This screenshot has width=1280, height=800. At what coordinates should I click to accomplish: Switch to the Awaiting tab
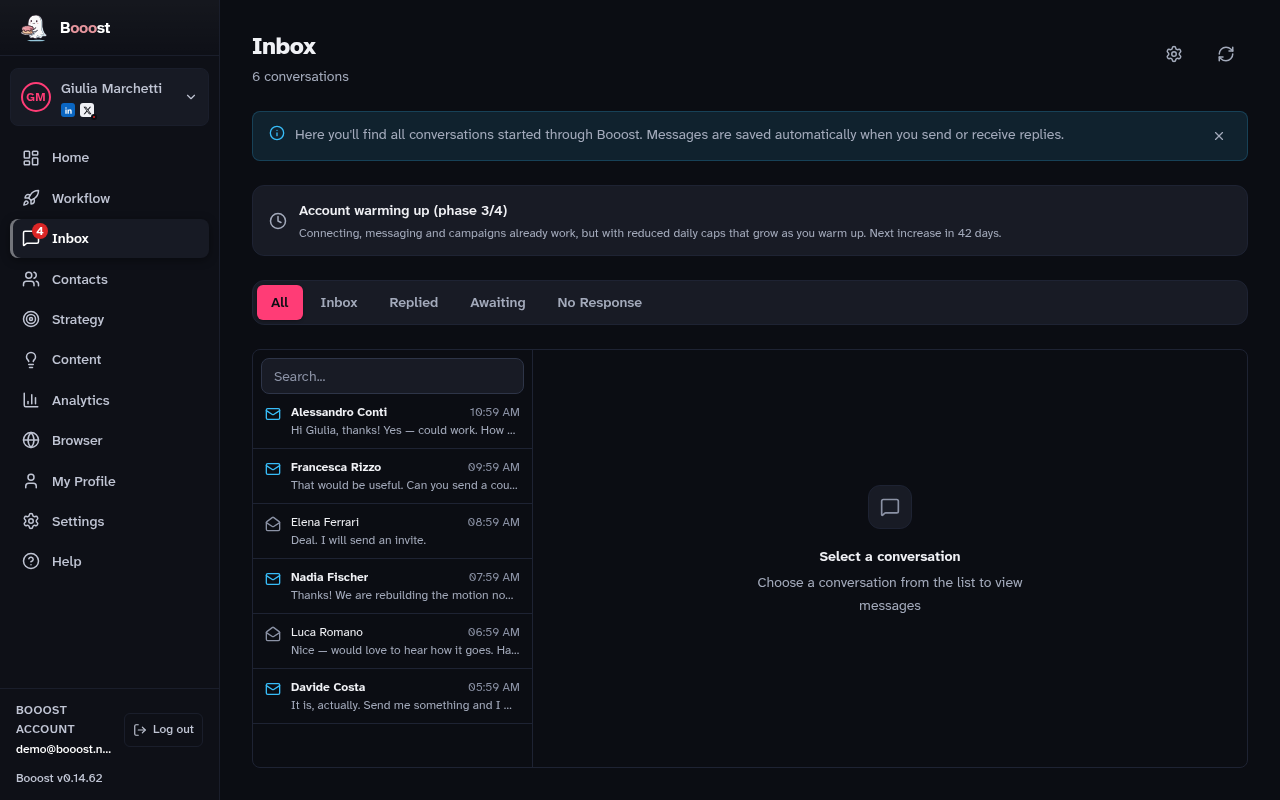click(x=498, y=302)
